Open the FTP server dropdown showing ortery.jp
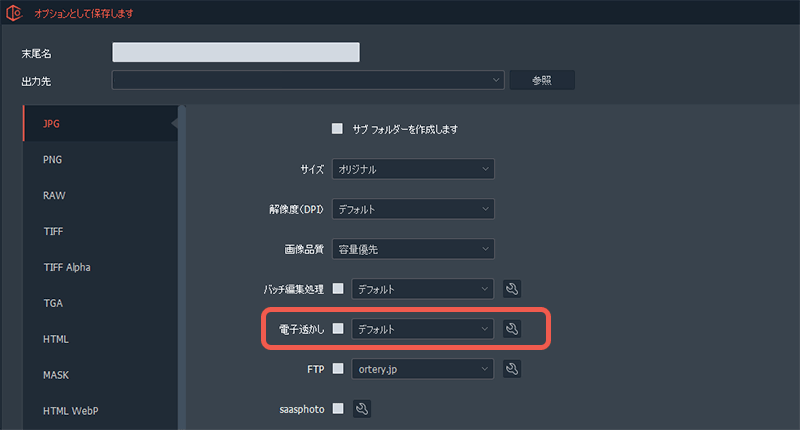The image size is (800, 430). (424, 368)
